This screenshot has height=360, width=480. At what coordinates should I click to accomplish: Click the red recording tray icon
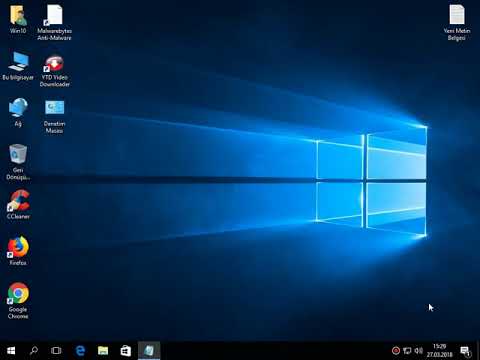(x=396, y=351)
